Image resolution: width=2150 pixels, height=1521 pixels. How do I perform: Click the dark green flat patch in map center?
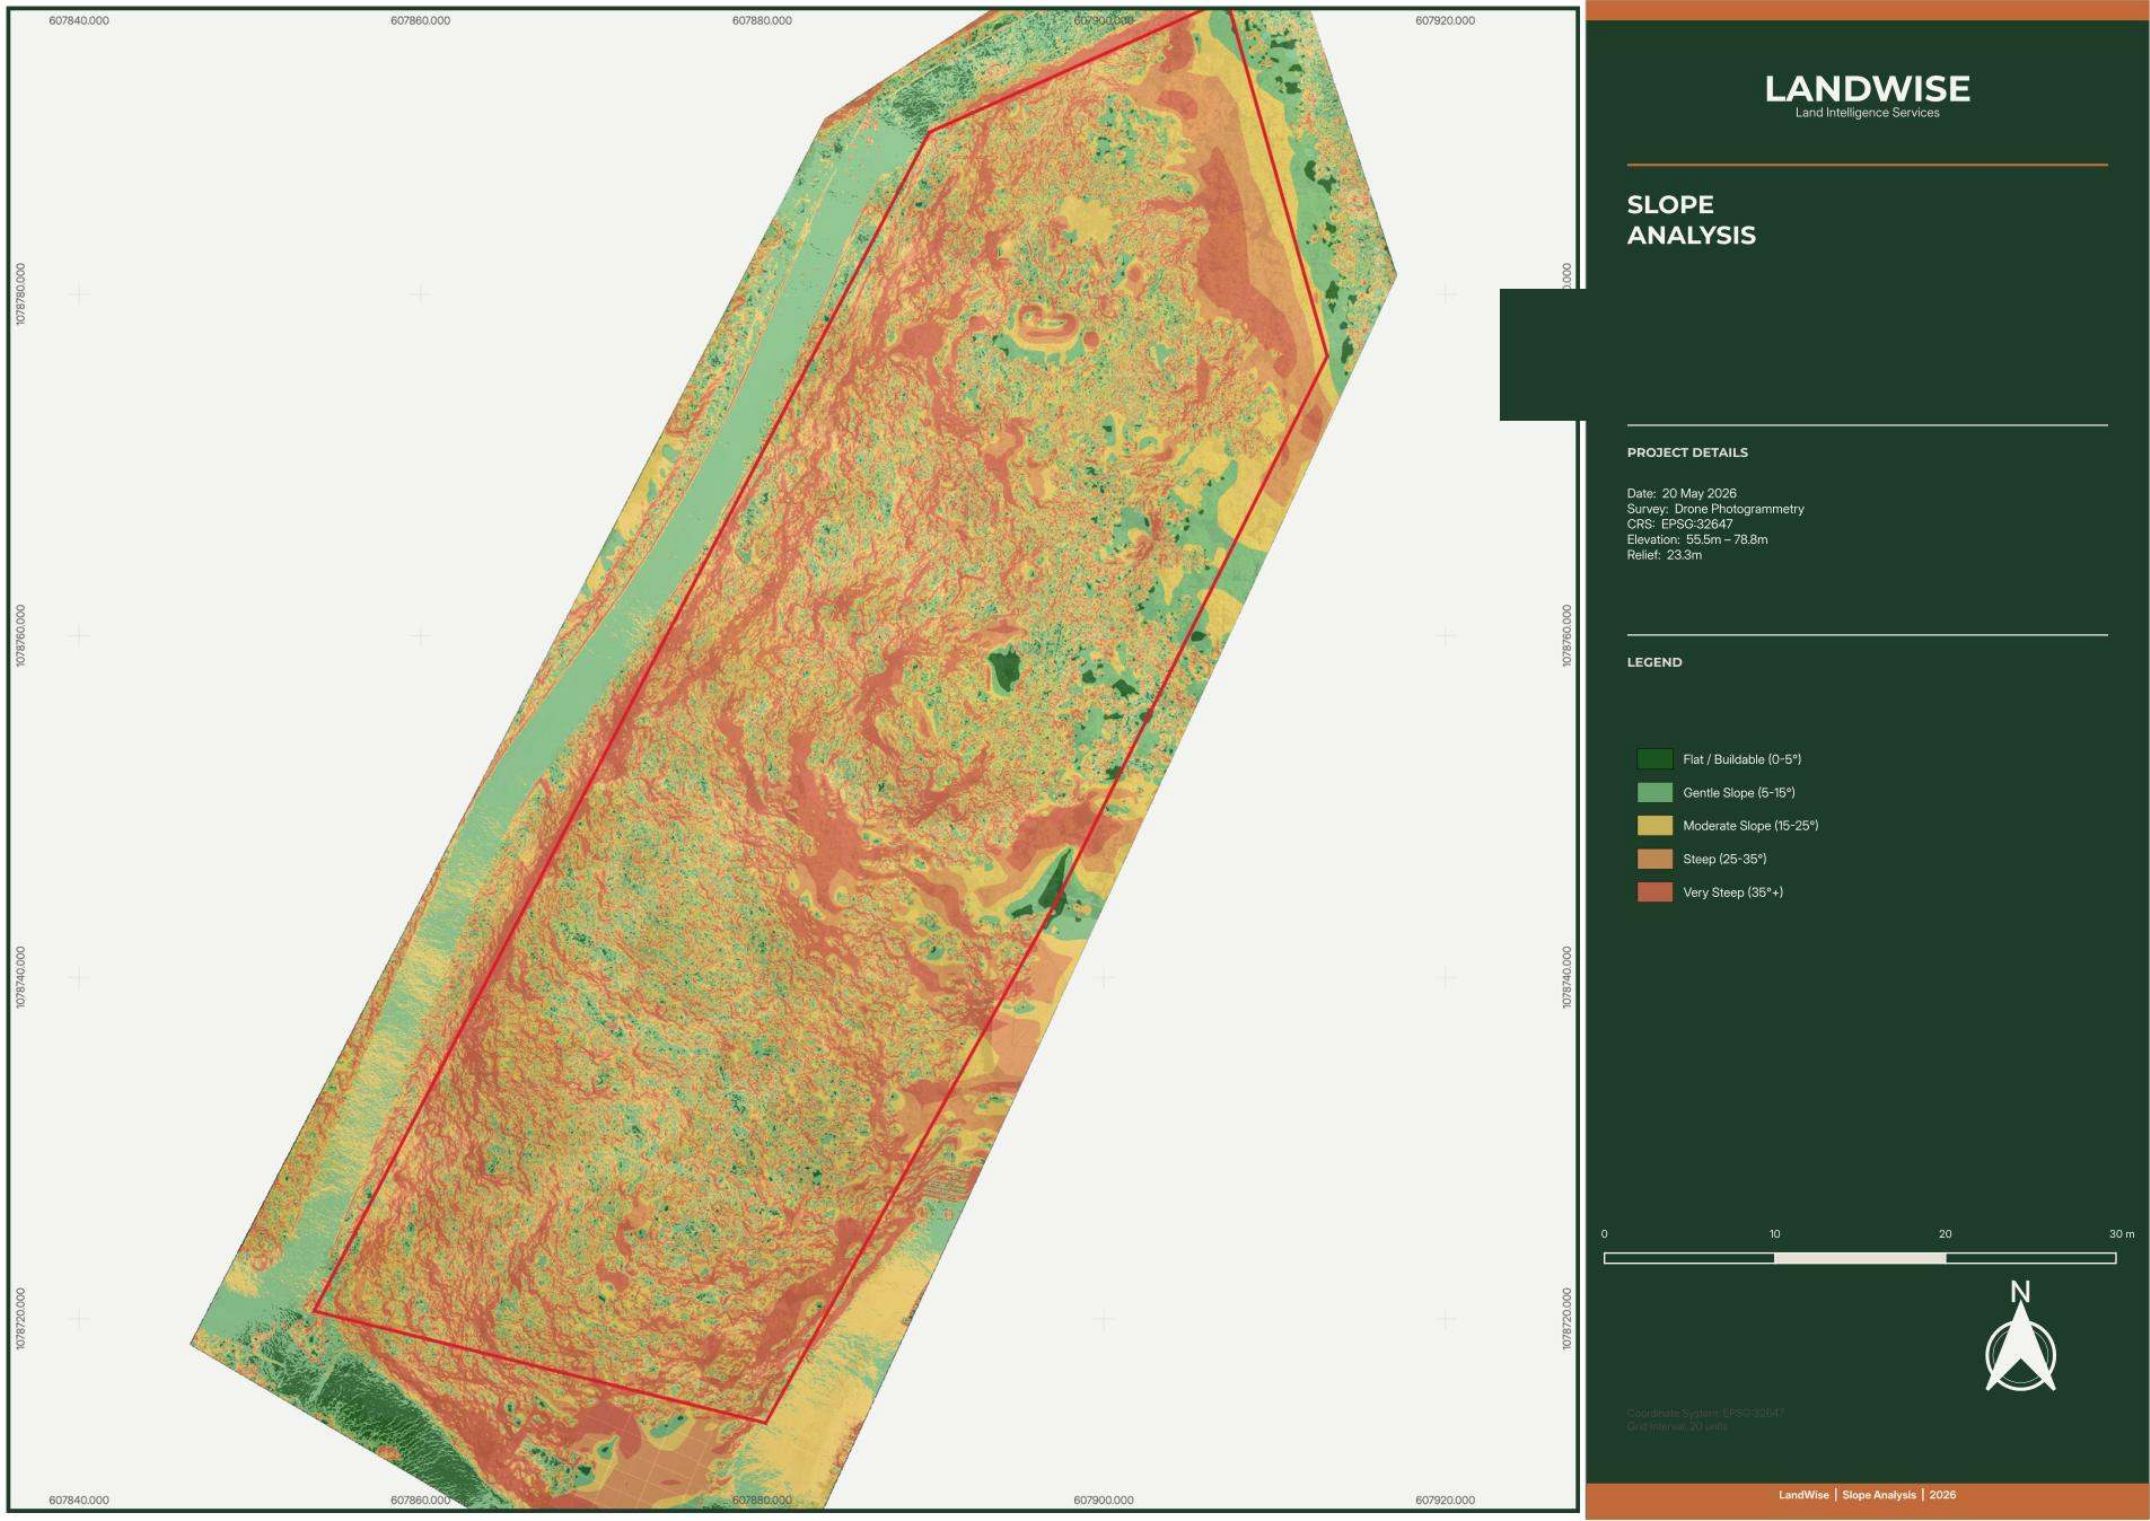1004,668
